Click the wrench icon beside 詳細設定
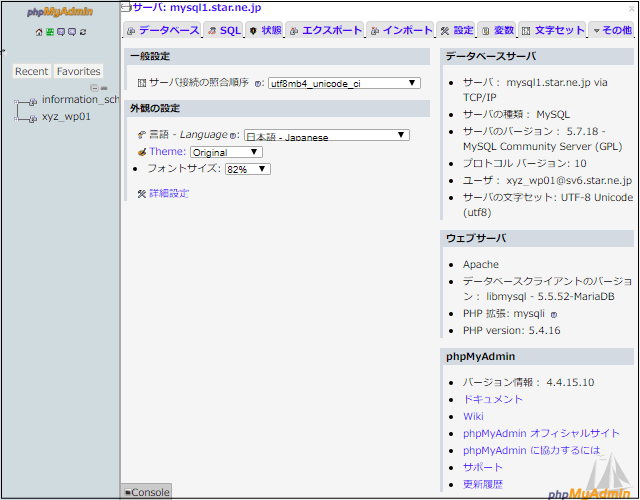Viewport: 640px width, 500px height. pos(142,194)
